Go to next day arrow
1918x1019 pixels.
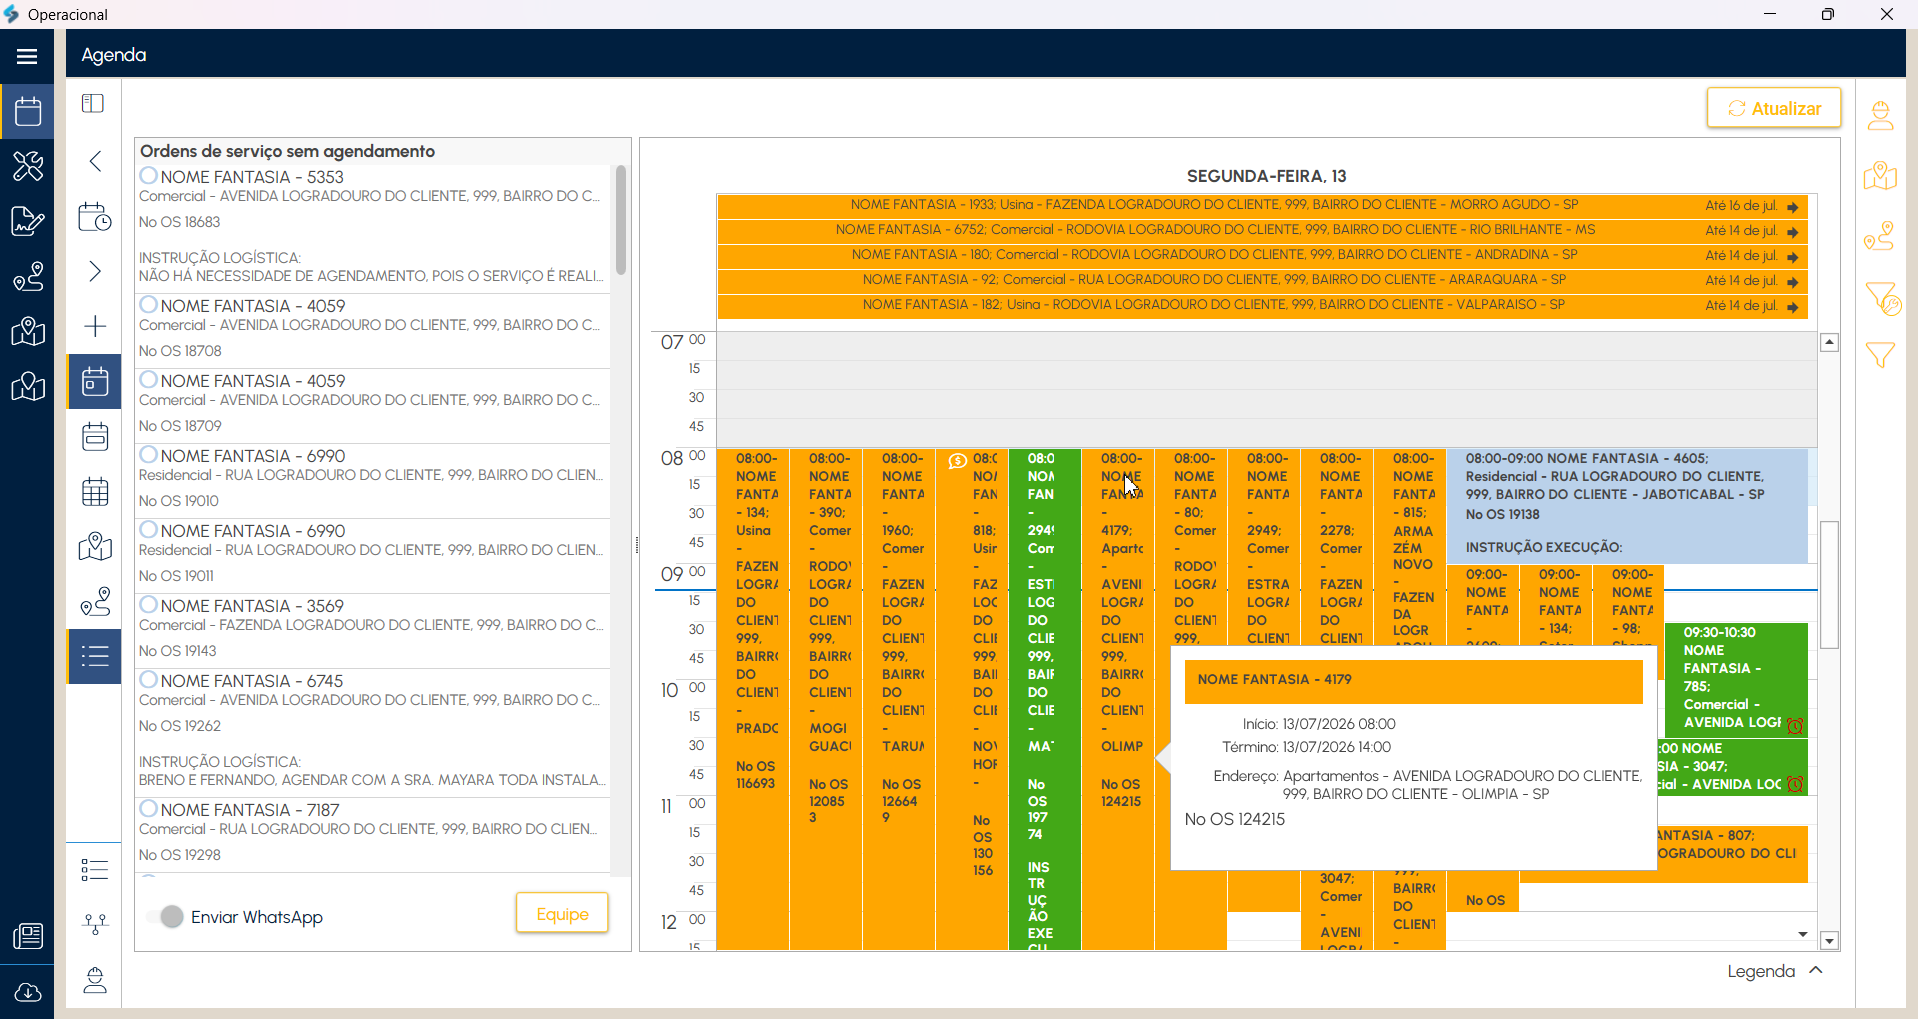pyautogui.click(x=95, y=271)
